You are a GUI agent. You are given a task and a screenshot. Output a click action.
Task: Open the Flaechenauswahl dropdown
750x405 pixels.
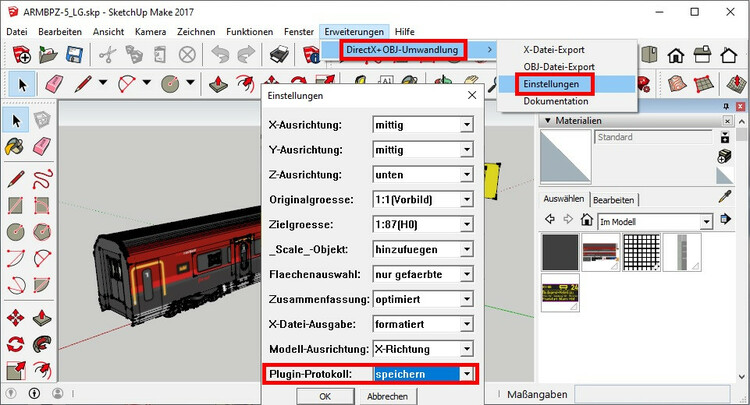[x=466, y=274]
